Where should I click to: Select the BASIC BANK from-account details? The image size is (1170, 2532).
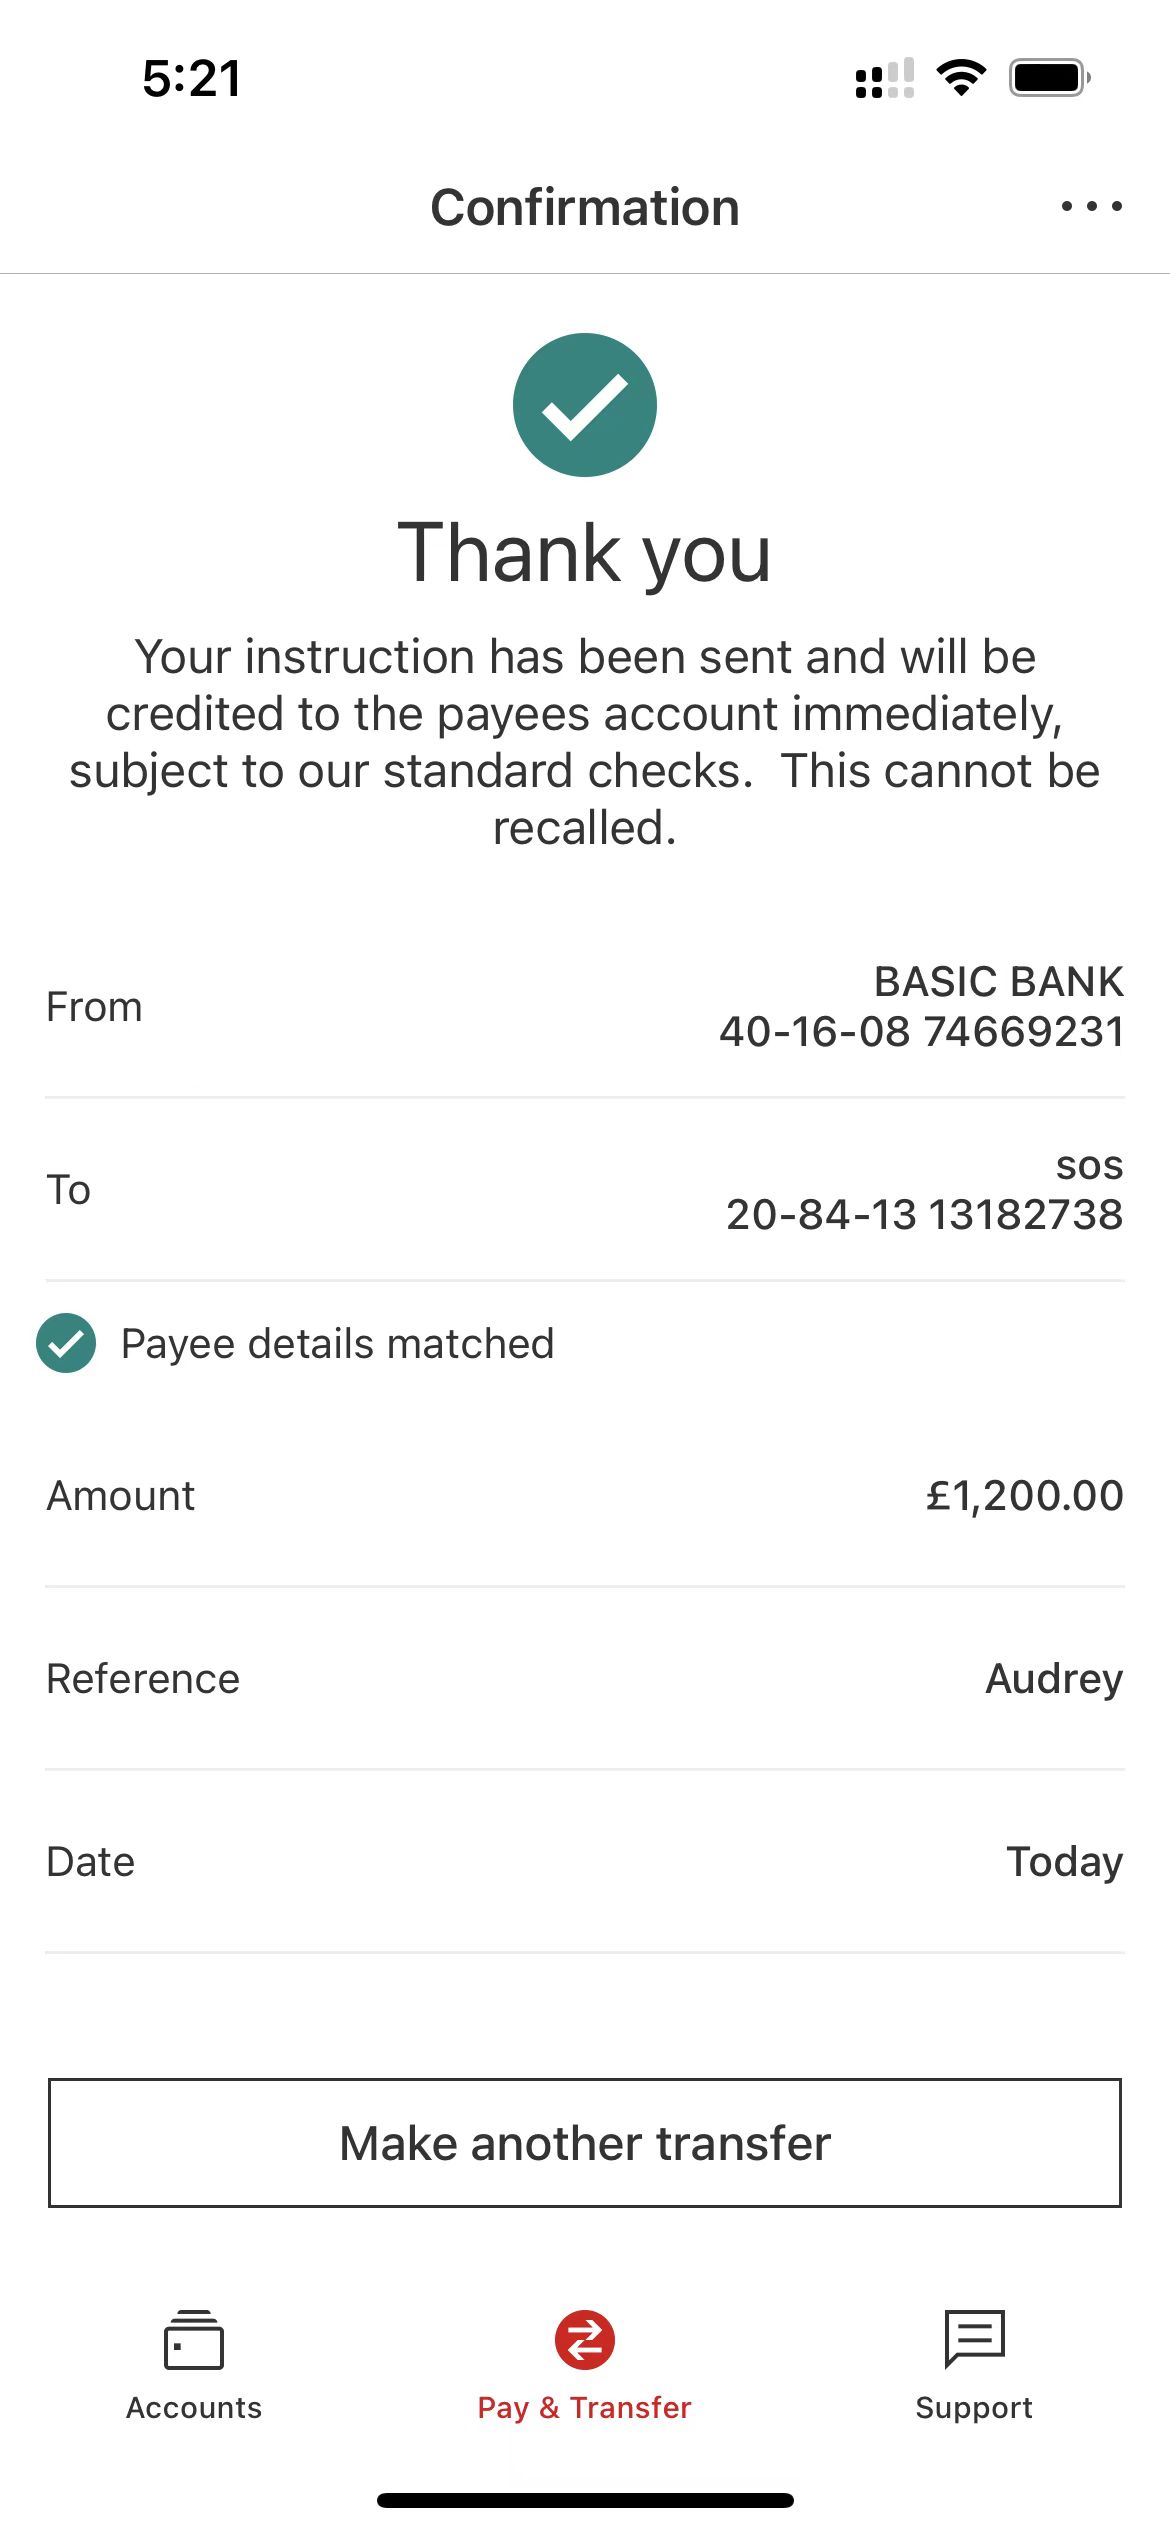coord(921,1007)
